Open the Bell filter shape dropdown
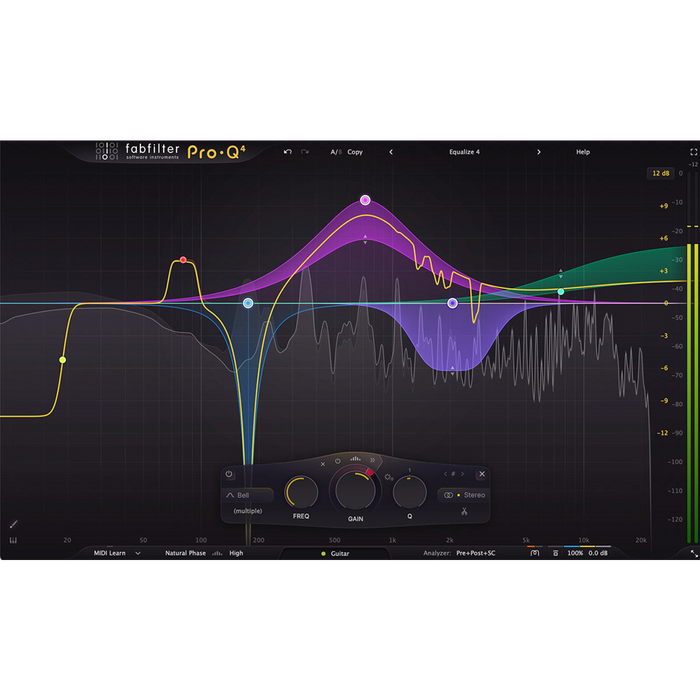Image resolution: width=700 pixels, height=700 pixels. click(248, 495)
